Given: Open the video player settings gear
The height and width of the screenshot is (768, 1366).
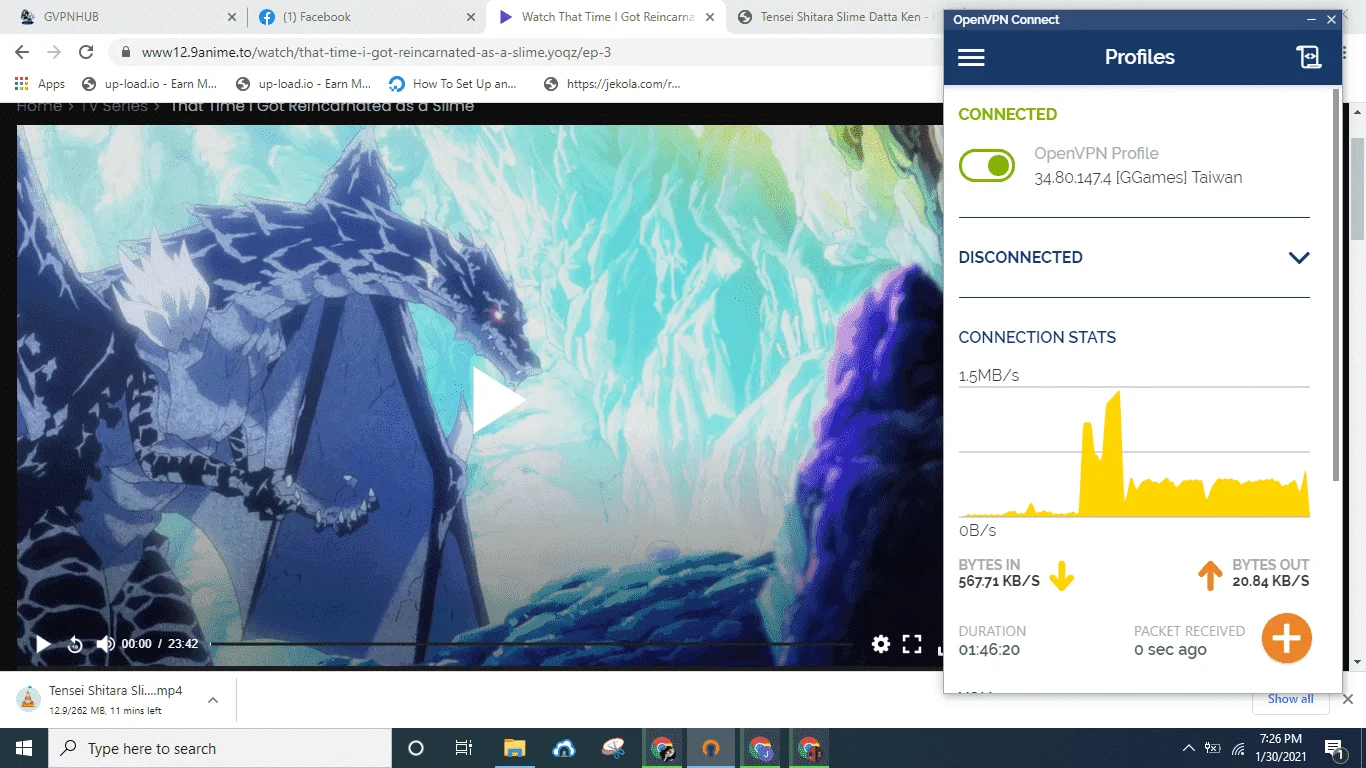Looking at the screenshot, I should 881,644.
